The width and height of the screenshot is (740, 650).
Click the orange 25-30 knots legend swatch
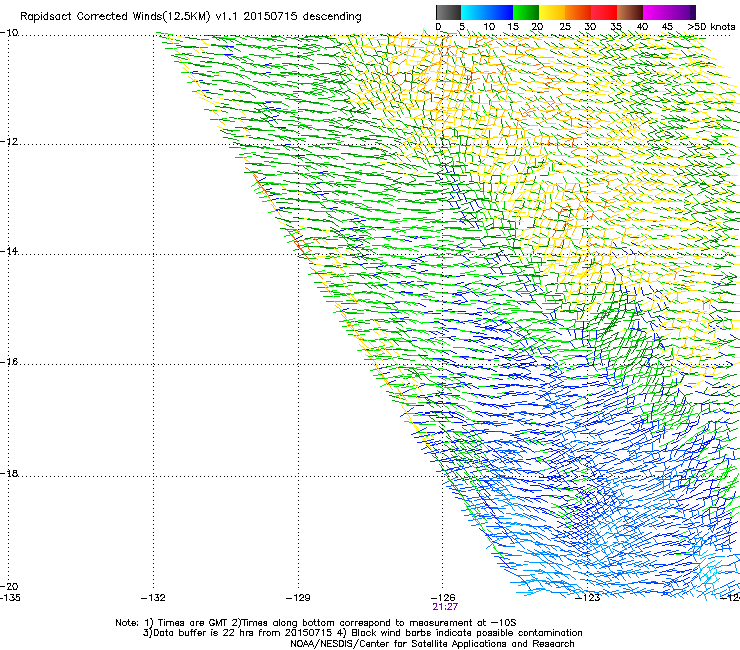point(578,12)
